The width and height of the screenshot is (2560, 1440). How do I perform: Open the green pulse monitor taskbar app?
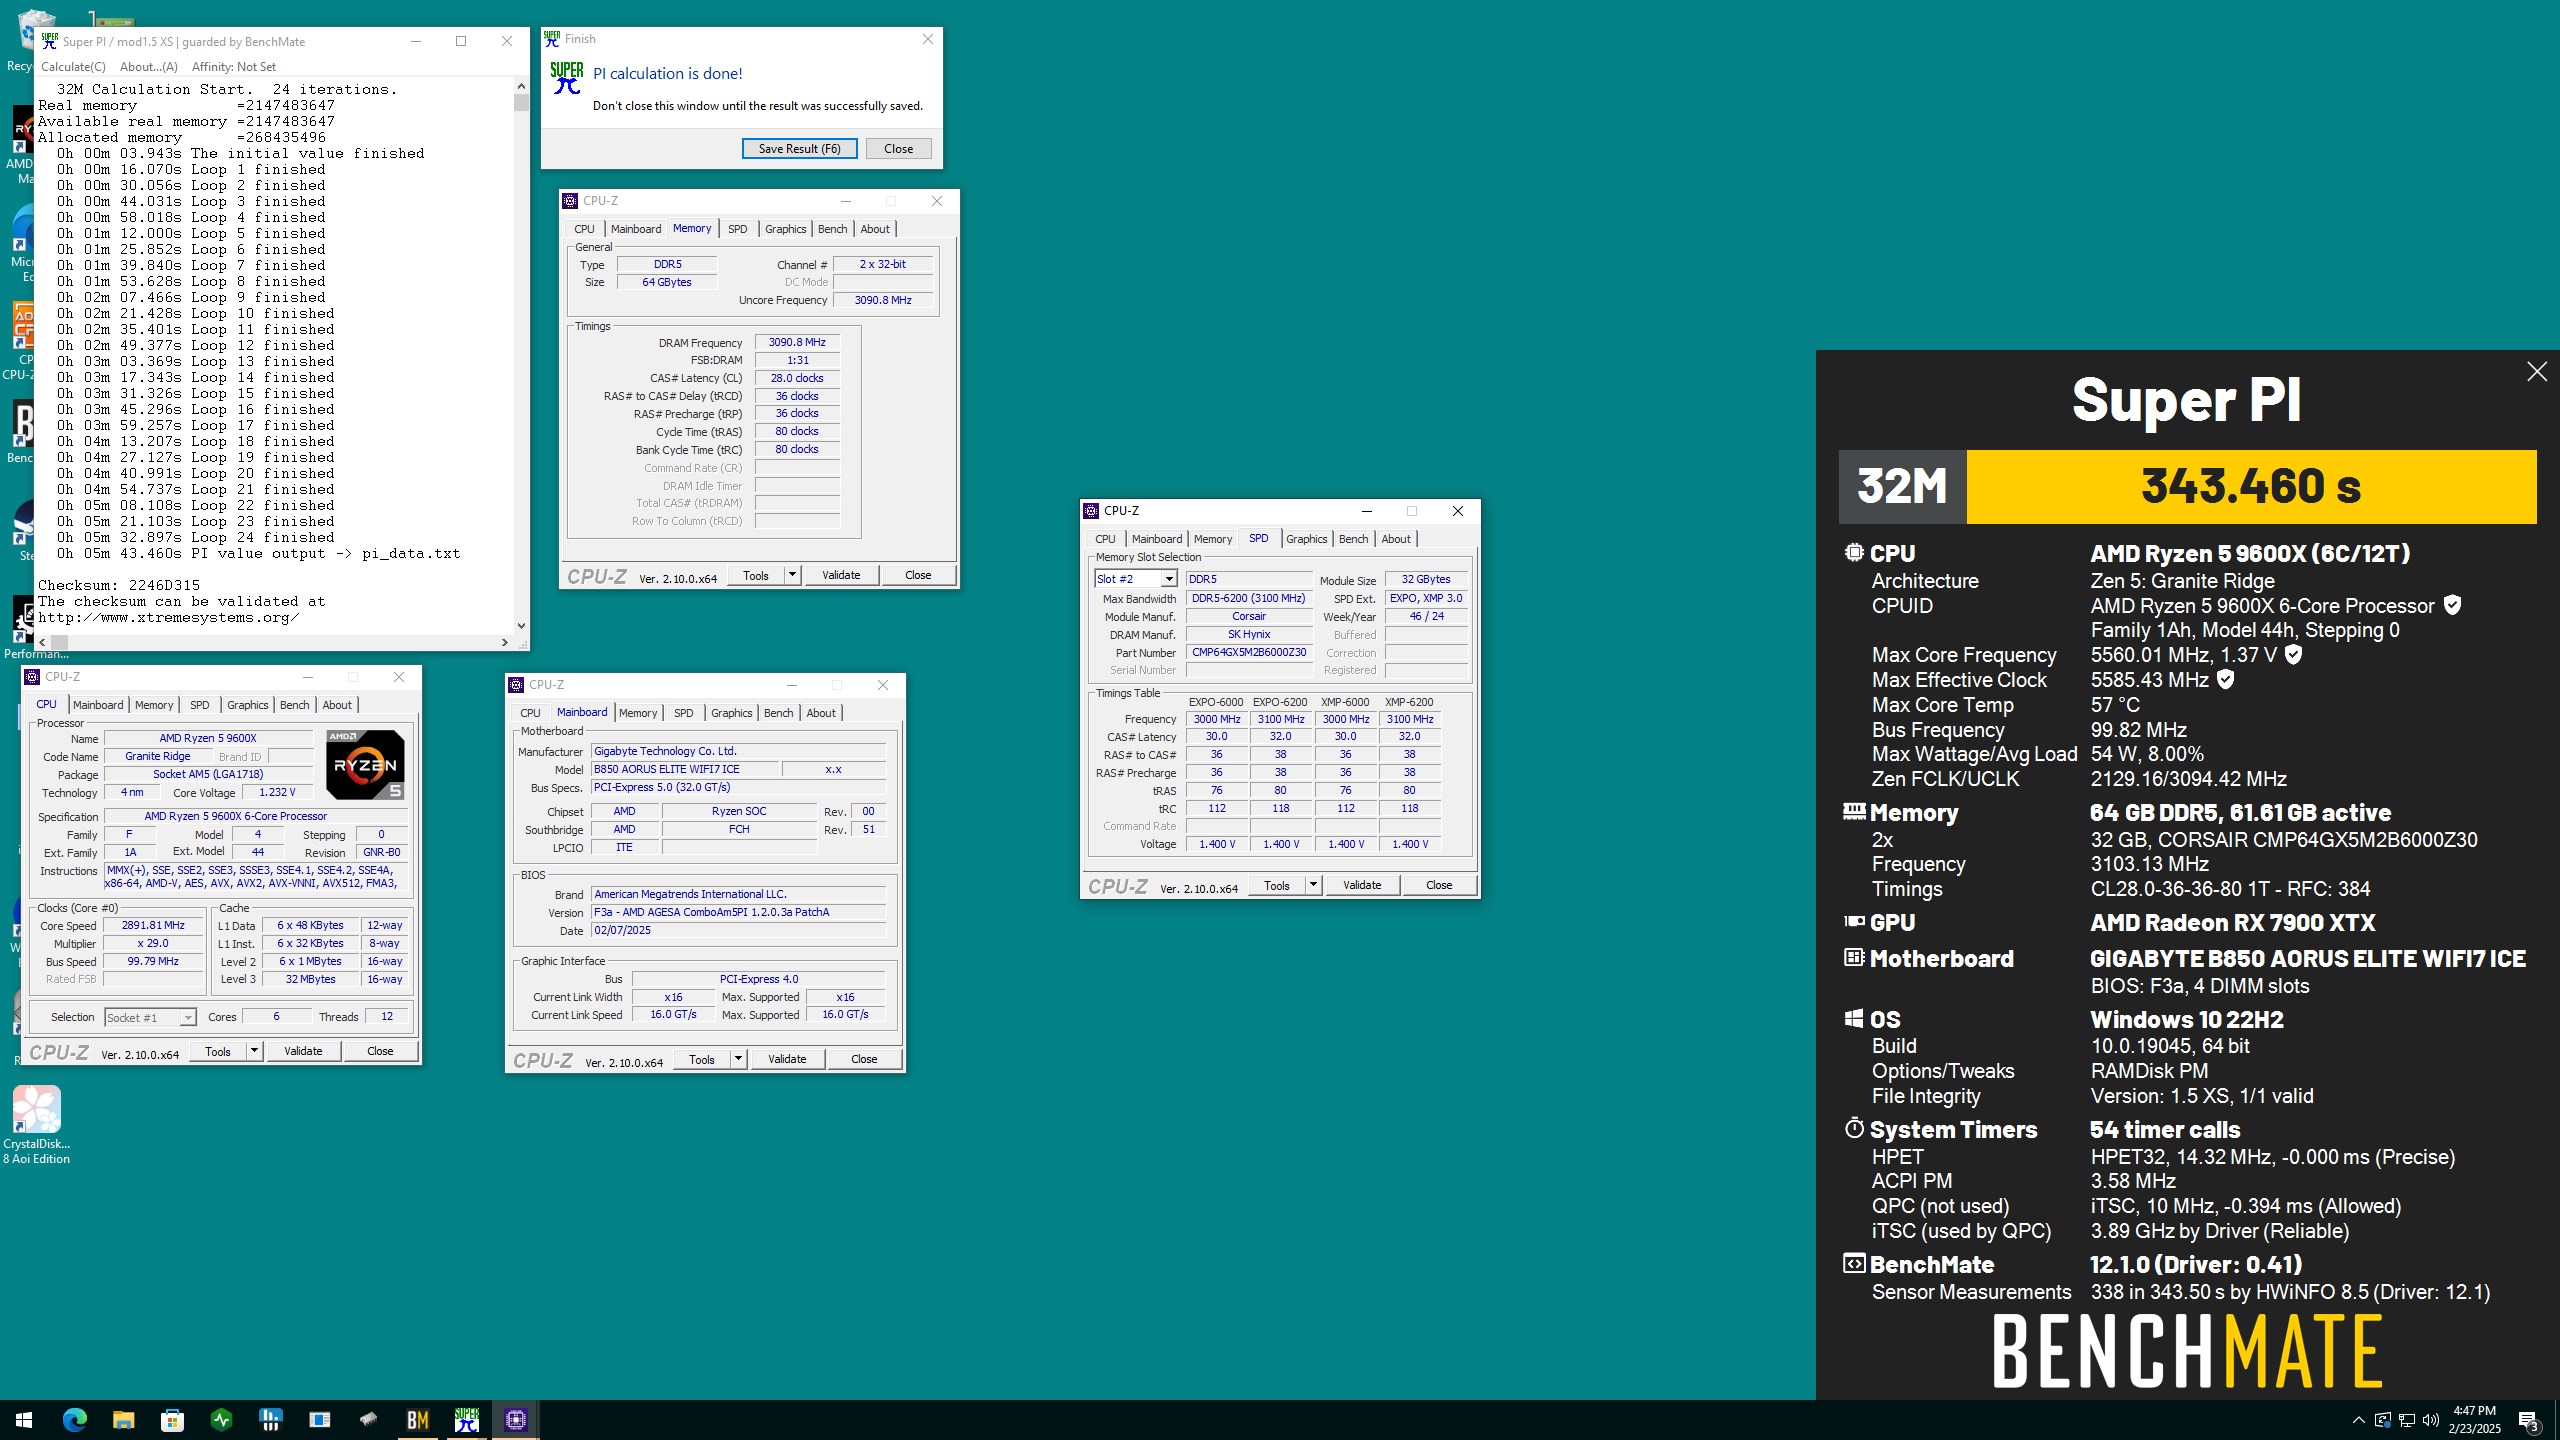pyautogui.click(x=221, y=1419)
